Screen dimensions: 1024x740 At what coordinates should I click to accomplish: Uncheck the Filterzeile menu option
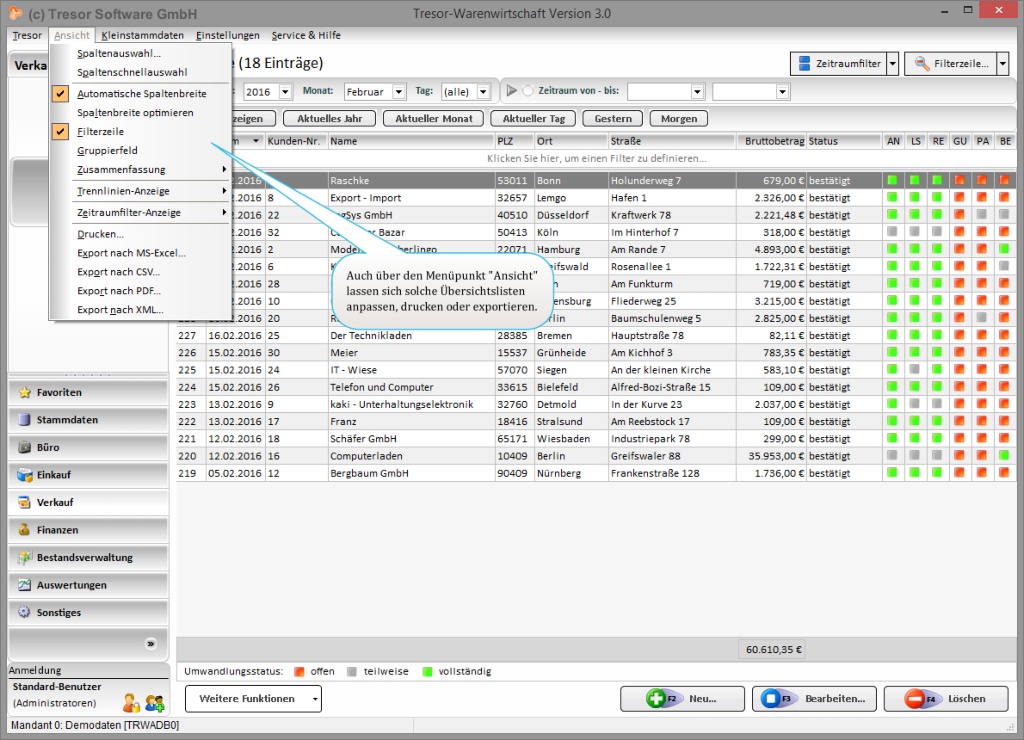click(x=100, y=131)
